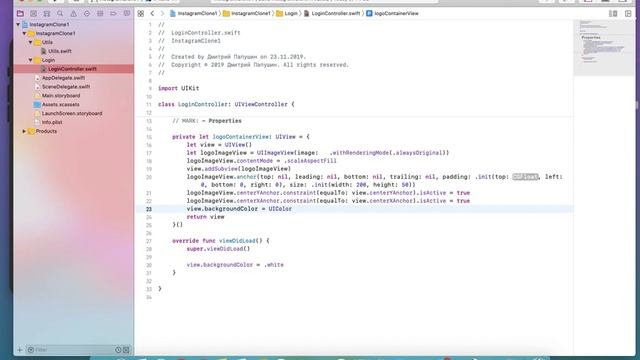
Task: Show only recent files clock filter
Action: [x=118, y=350]
